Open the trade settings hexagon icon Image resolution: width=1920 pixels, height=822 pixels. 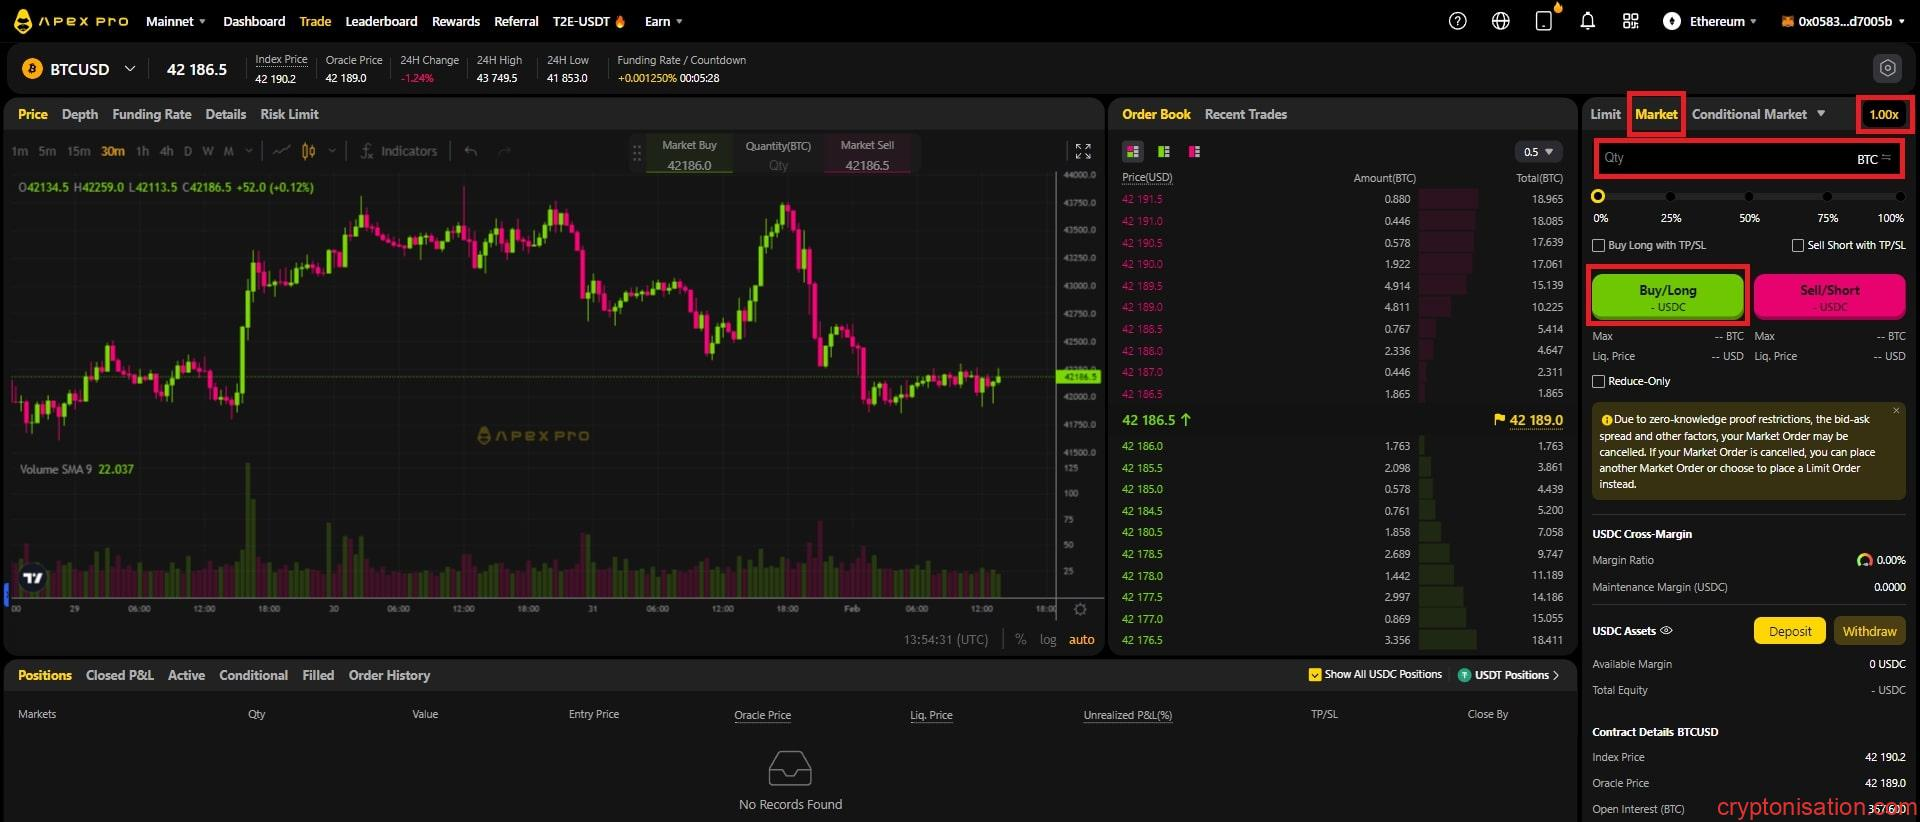1887,68
